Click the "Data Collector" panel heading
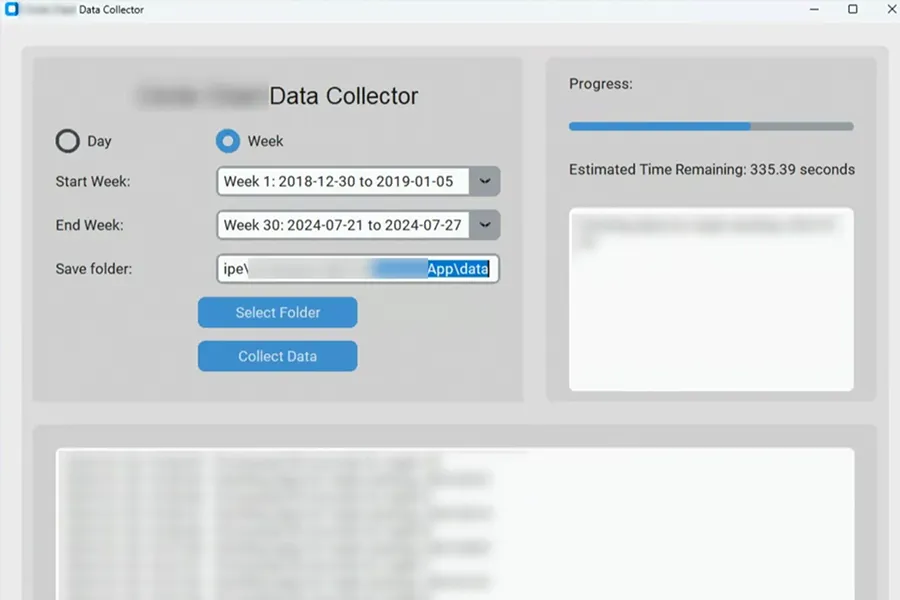Viewport: 900px width, 600px height. [x=343, y=96]
